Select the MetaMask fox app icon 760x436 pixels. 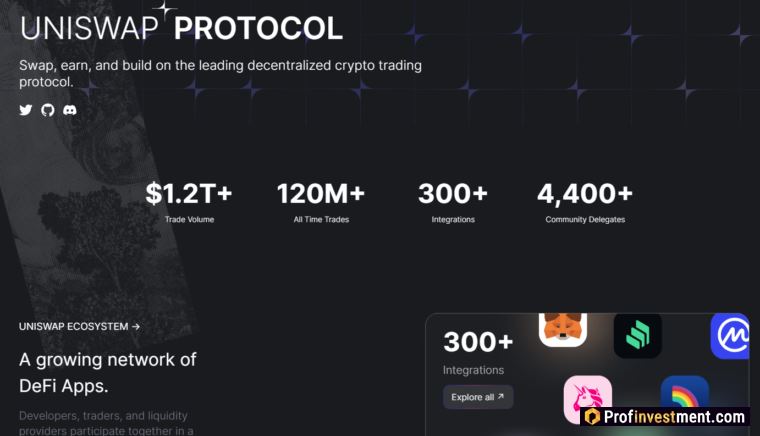click(x=563, y=329)
